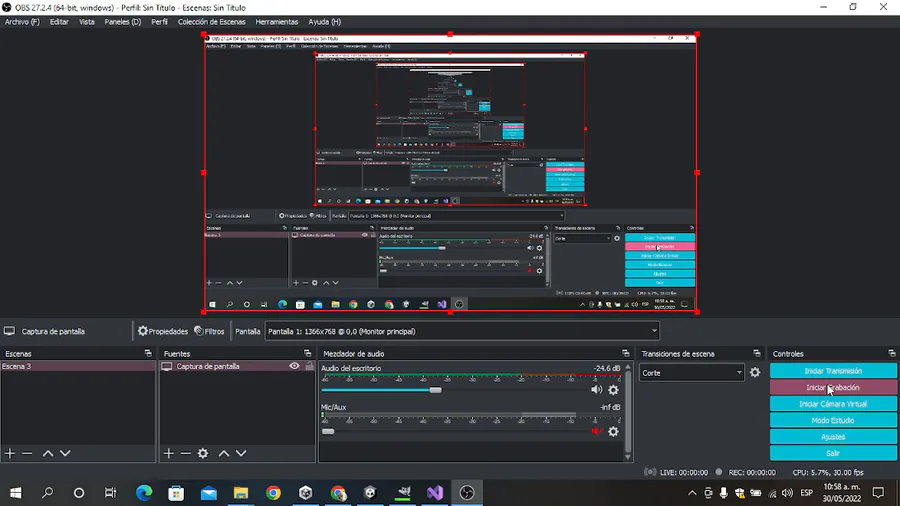Screen dimensions: 900x506
Task: Enable Modo Estudio
Action: [833, 421]
